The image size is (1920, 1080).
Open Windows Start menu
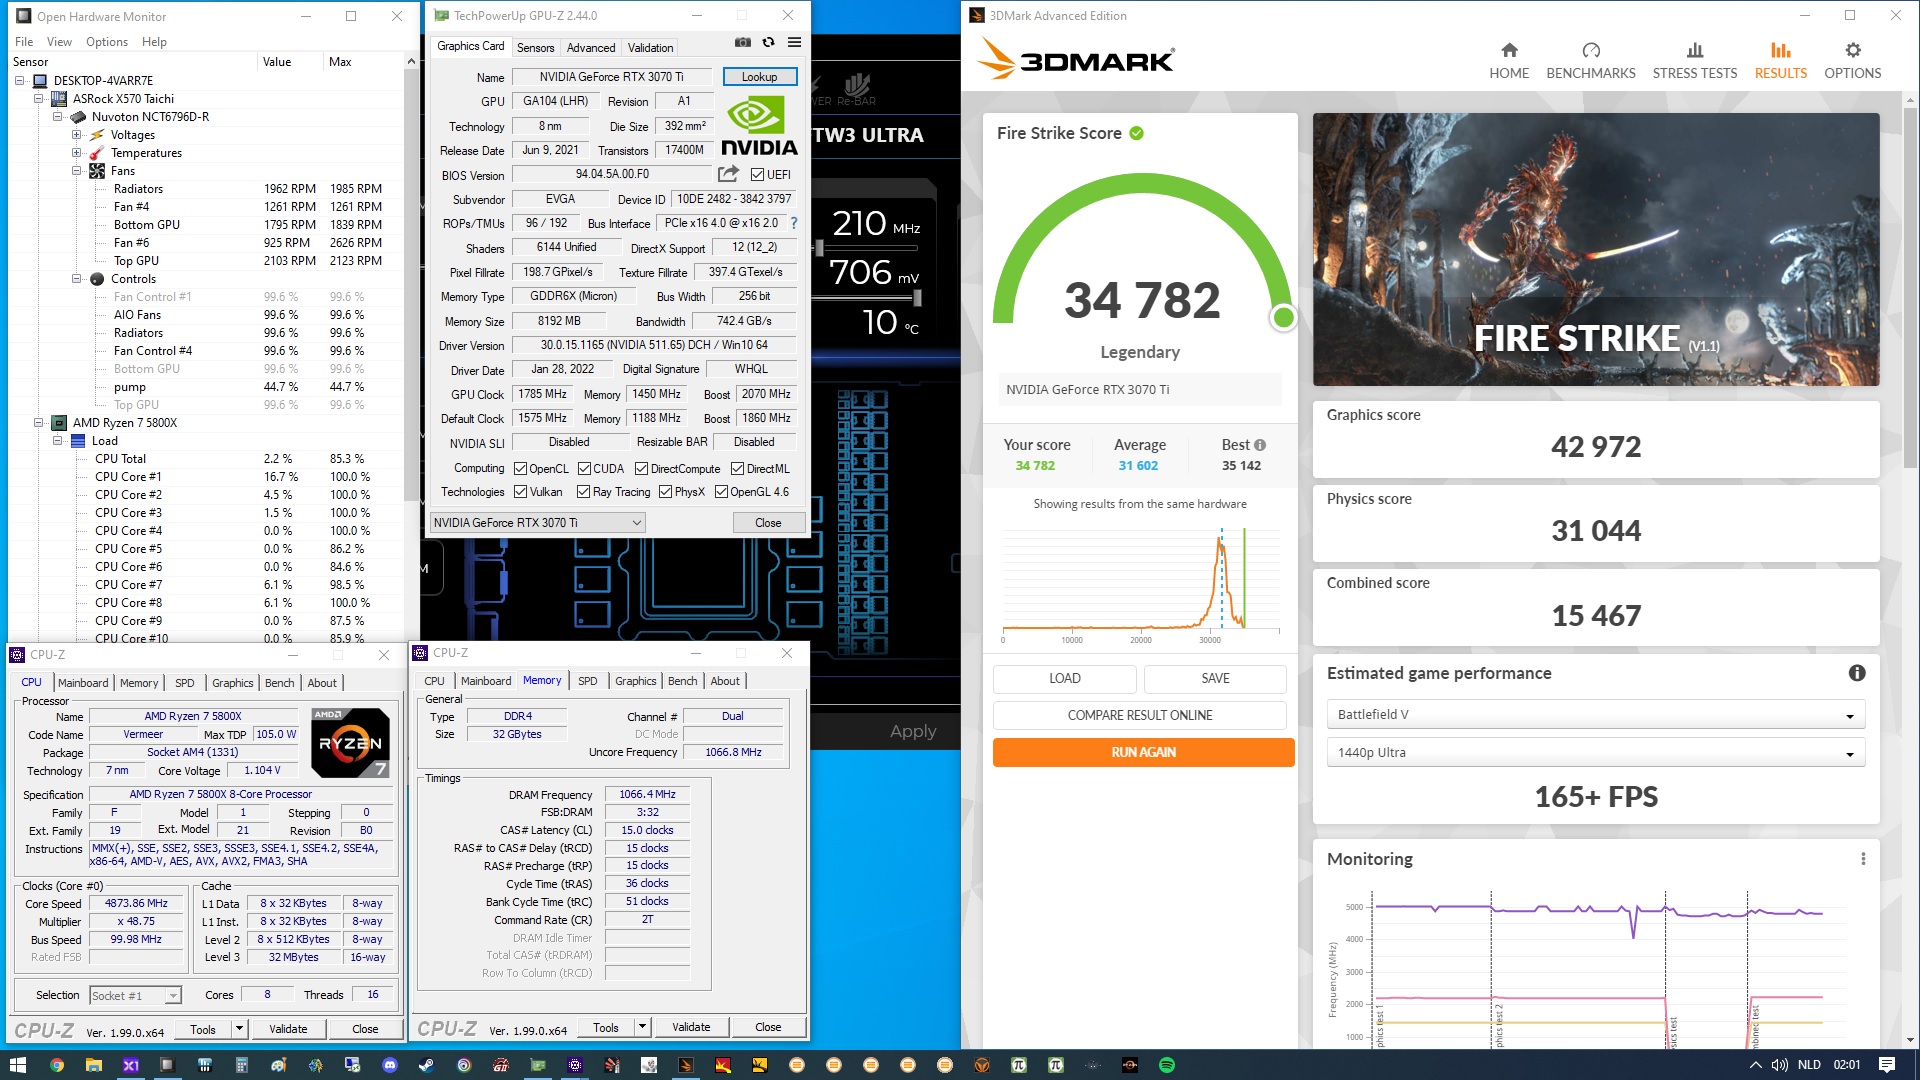click(x=17, y=1065)
